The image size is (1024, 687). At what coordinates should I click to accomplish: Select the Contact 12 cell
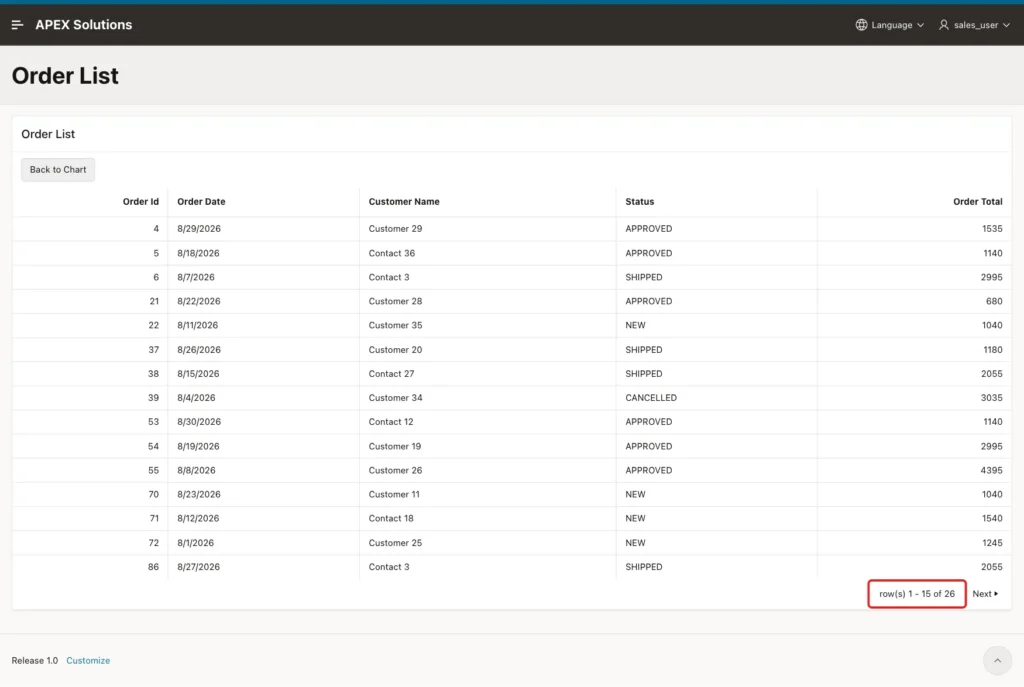tap(391, 422)
